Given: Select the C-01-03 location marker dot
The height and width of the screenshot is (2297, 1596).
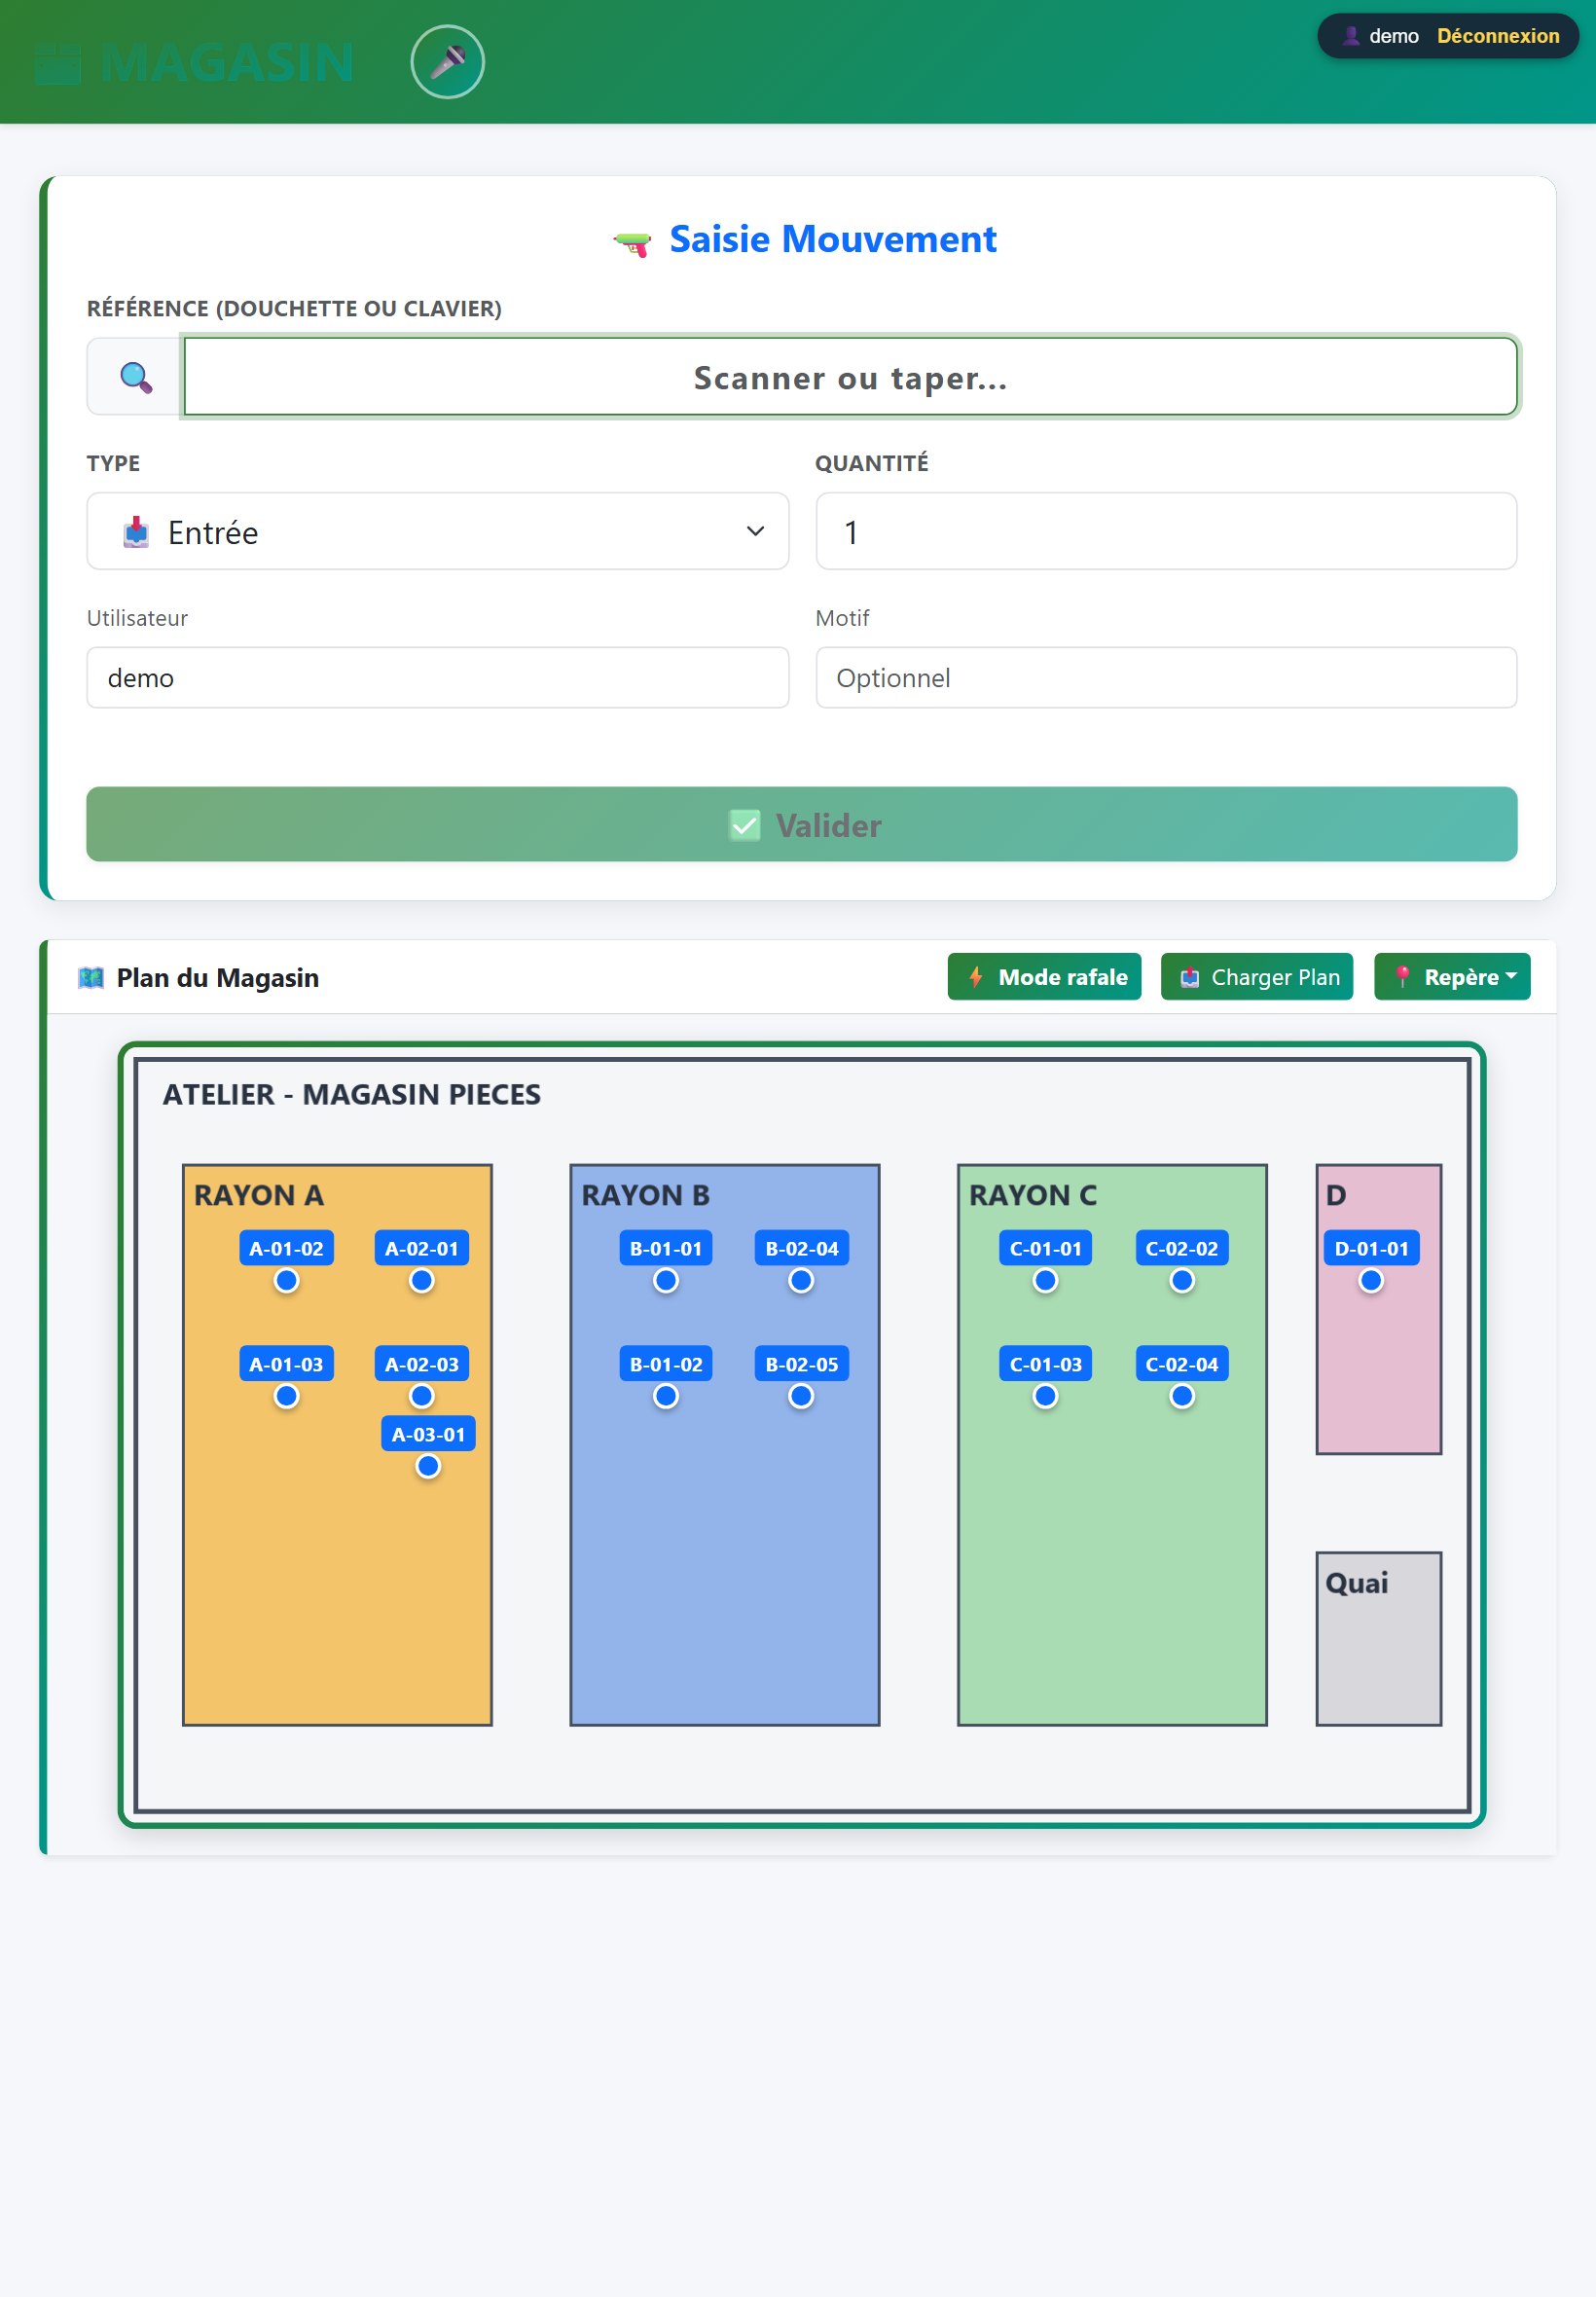Looking at the screenshot, I should [1045, 1396].
